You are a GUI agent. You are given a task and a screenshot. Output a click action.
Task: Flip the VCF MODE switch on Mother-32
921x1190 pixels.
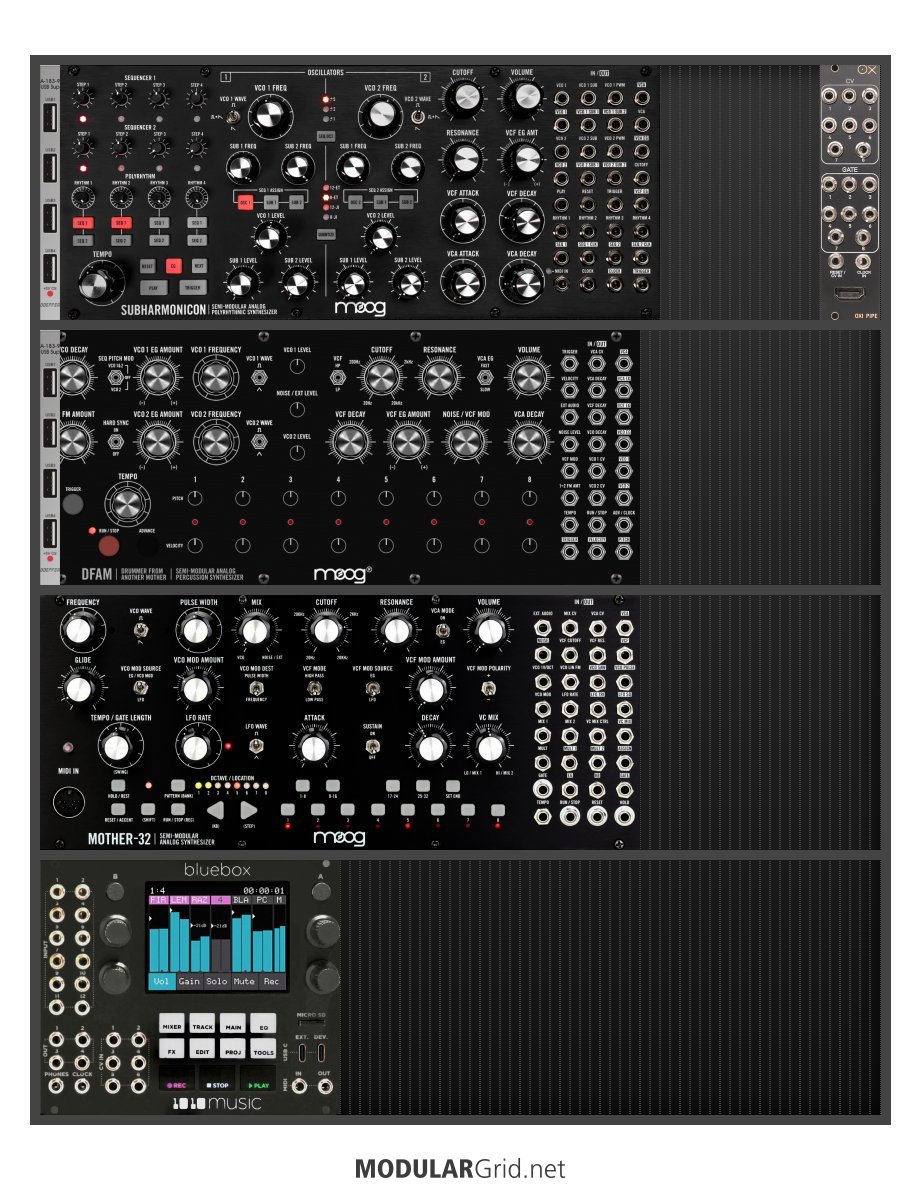314,688
